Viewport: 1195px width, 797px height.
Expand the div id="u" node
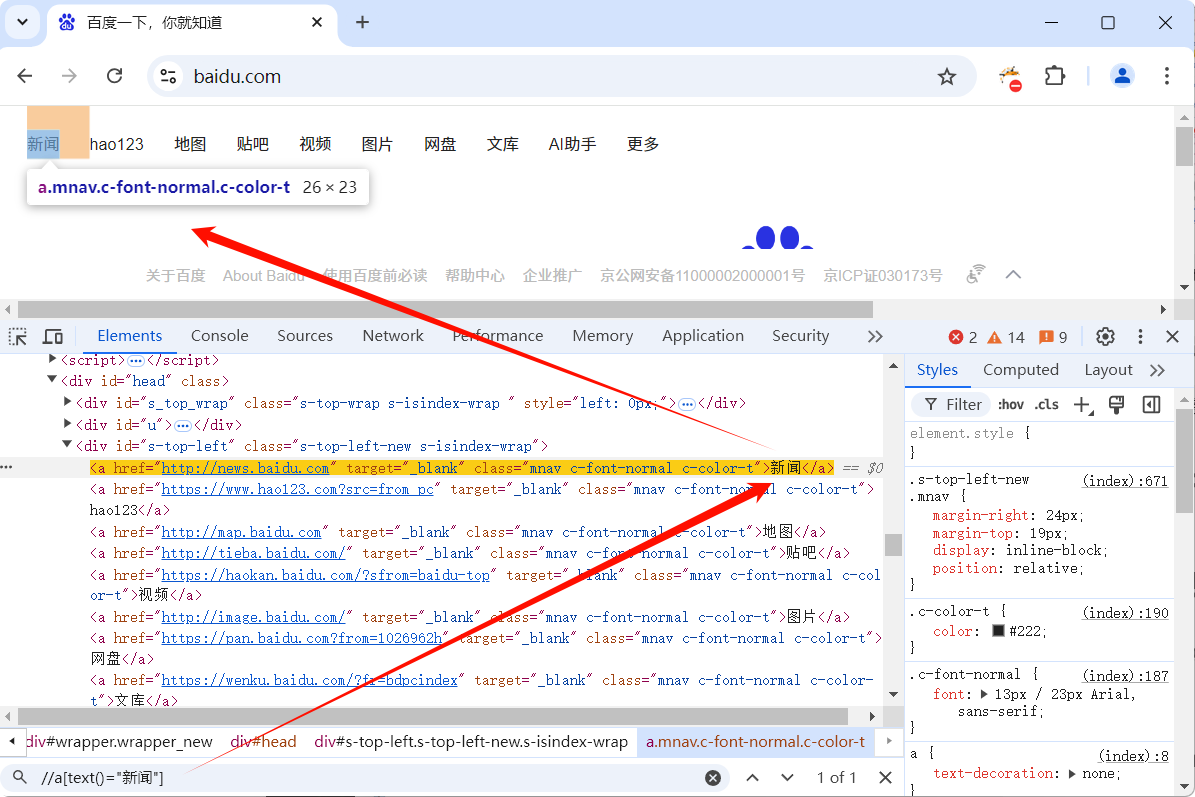coord(68,424)
